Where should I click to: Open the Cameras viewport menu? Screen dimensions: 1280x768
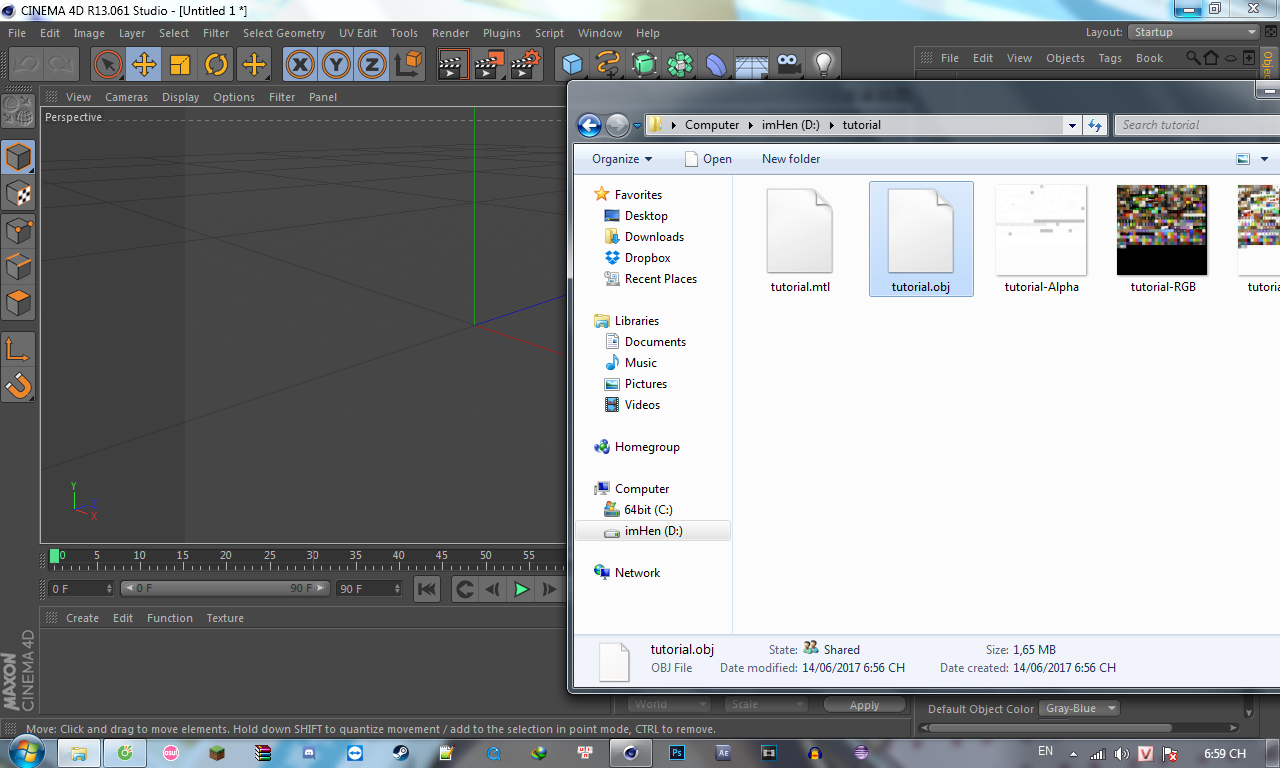coord(126,97)
